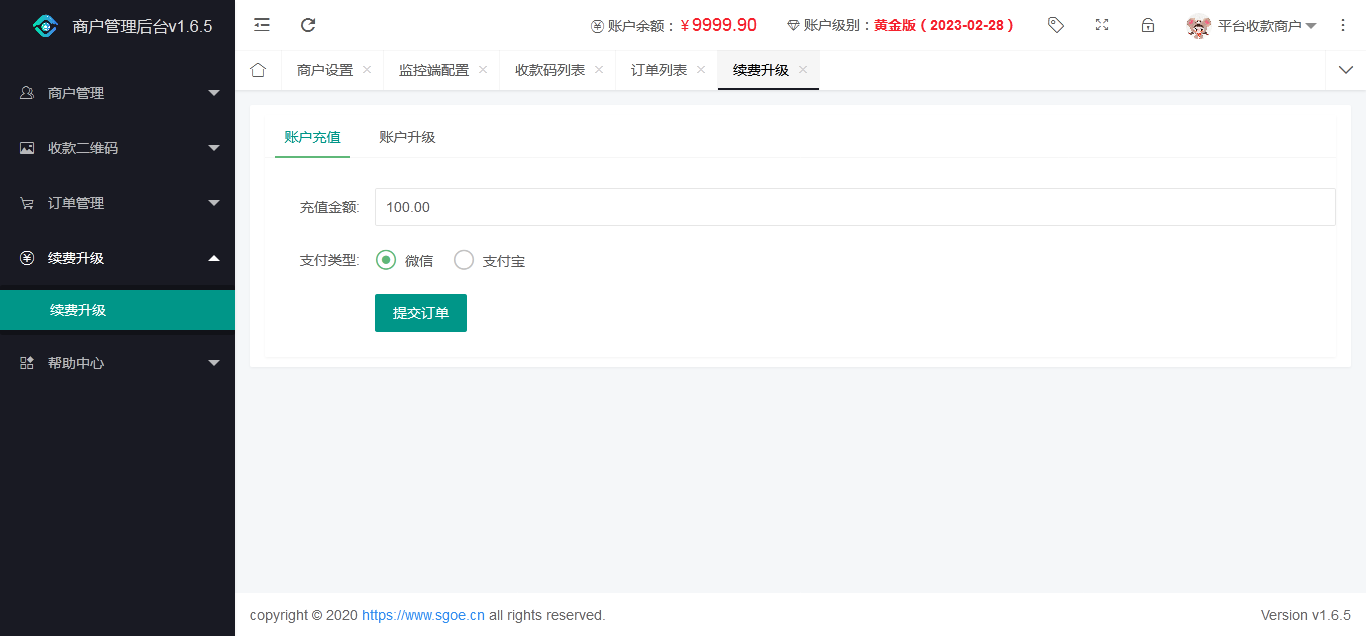Select the 微信 payment radio button
The height and width of the screenshot is (636, 1366).
pyautogui.click(x=386, y=259)
